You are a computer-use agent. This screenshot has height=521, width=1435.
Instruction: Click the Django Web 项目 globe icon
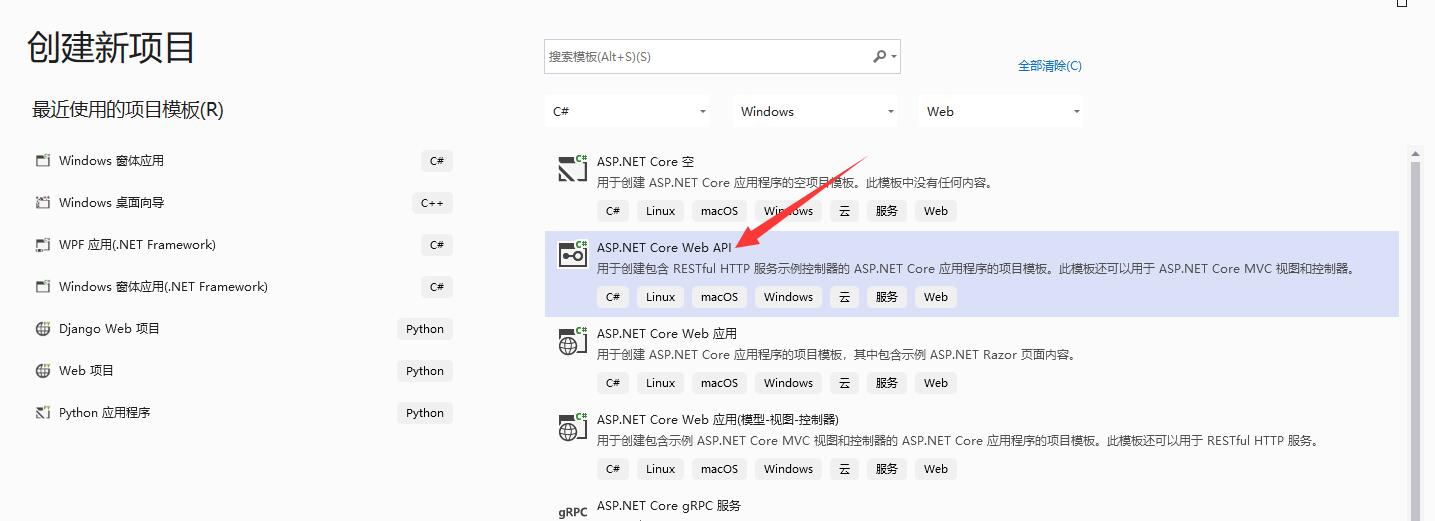coord(43,329)
